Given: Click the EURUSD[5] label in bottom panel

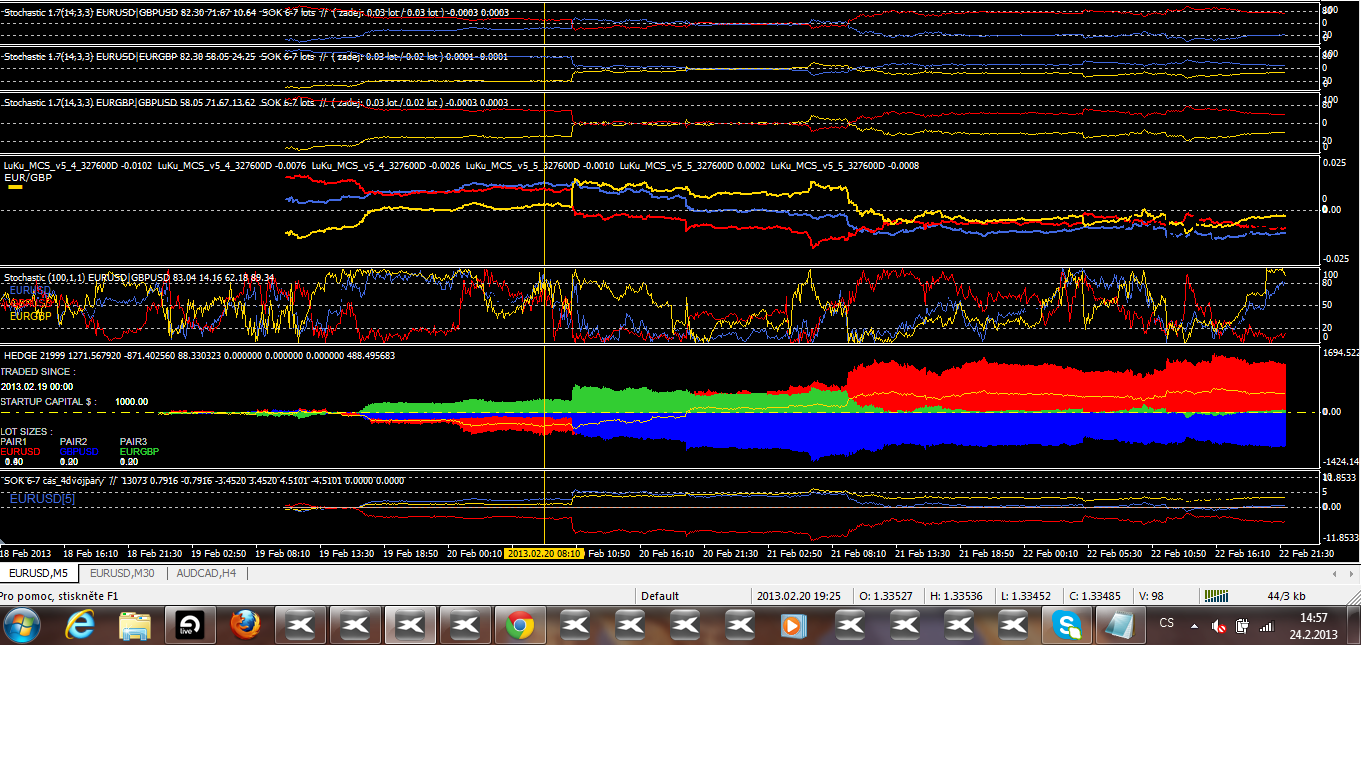Looking at the screenshot, I should pyautogui.click(x=41, y=497).
